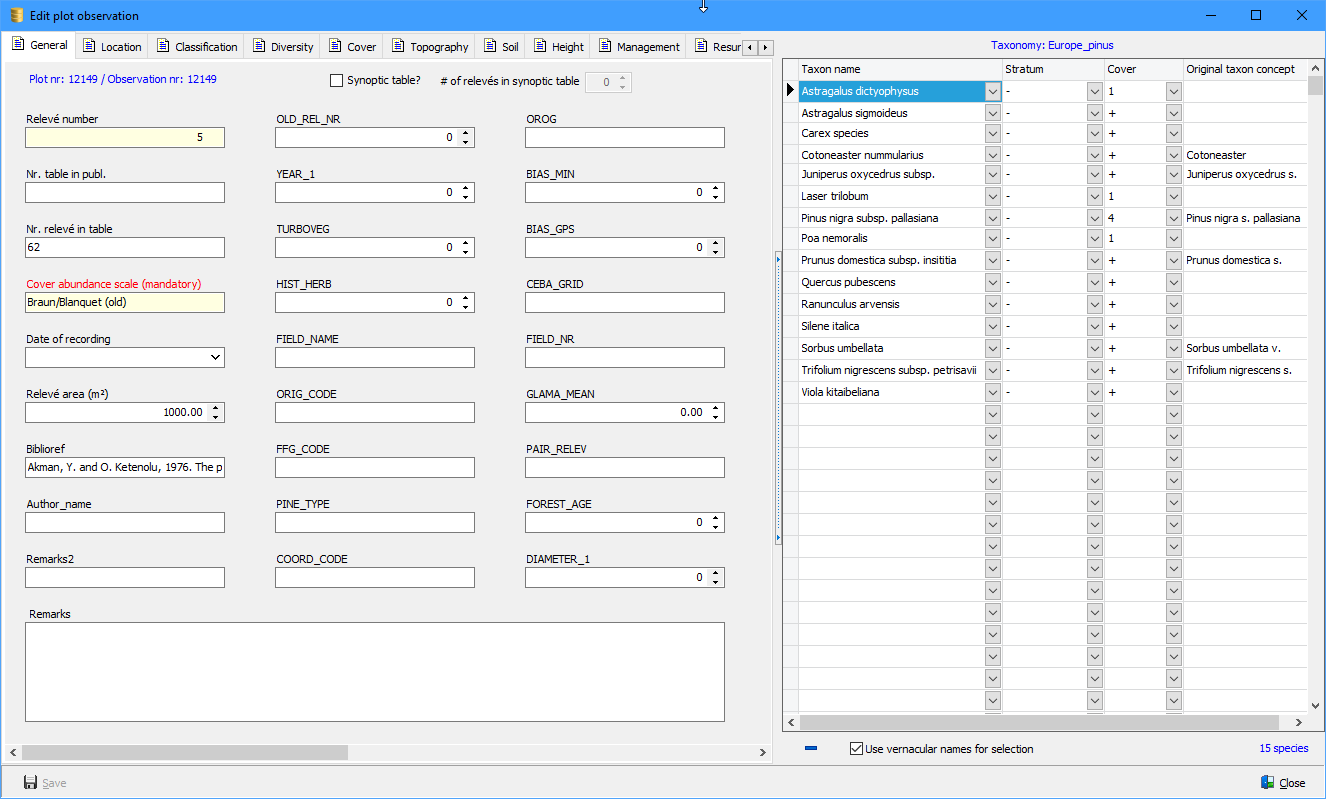Screen dimensions: 1326x799
Task: Click into the Remarks text box
Action: (x=374, y=671)
